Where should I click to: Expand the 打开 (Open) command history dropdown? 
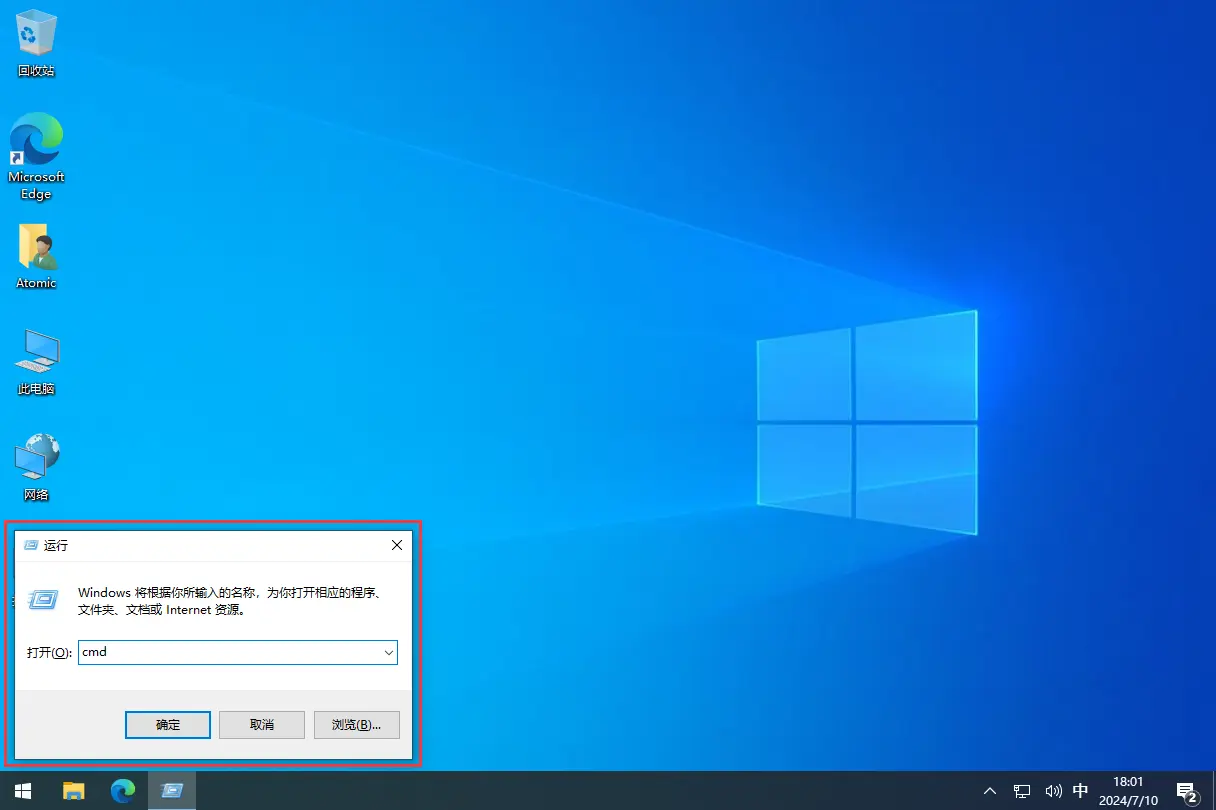(388, 652)
